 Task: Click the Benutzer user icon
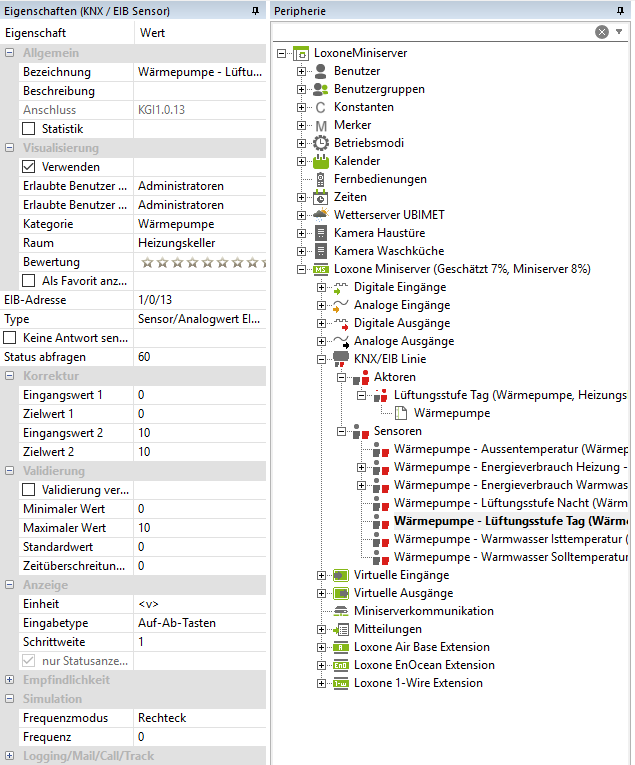(x=320, y=71)
